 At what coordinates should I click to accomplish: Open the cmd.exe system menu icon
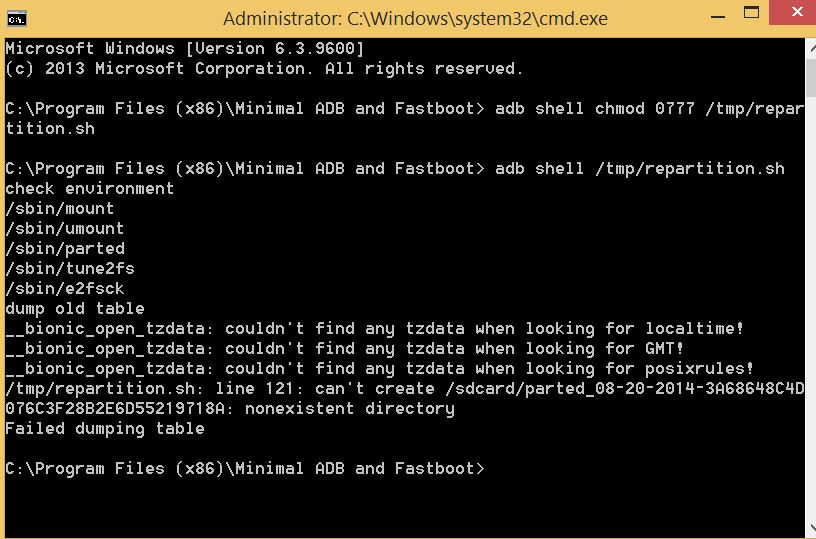[x=17, y=19]
